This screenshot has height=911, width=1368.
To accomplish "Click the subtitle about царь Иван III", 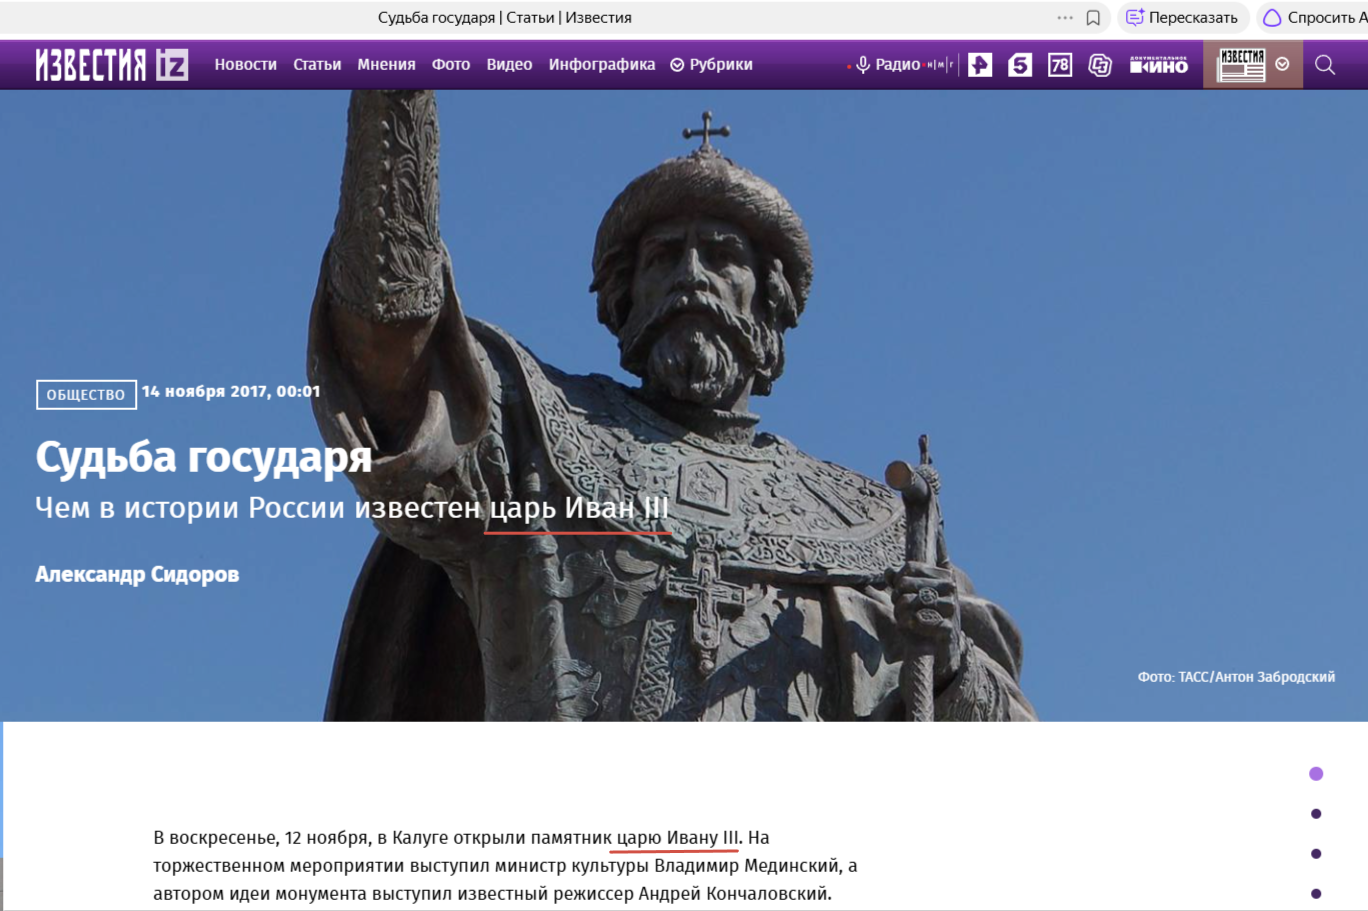I will point(352,508).
